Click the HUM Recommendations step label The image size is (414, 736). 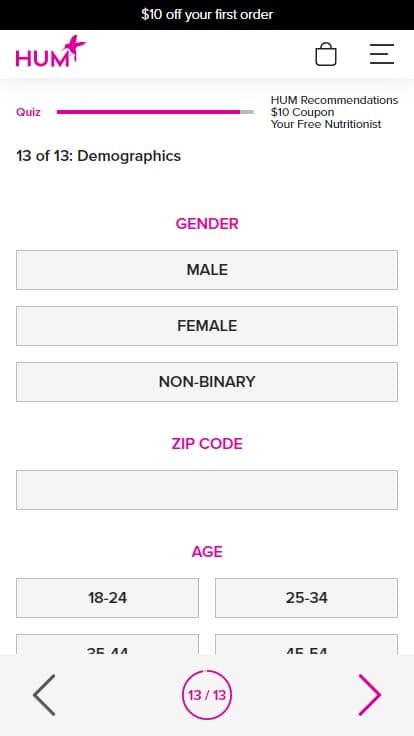point(334,100)
